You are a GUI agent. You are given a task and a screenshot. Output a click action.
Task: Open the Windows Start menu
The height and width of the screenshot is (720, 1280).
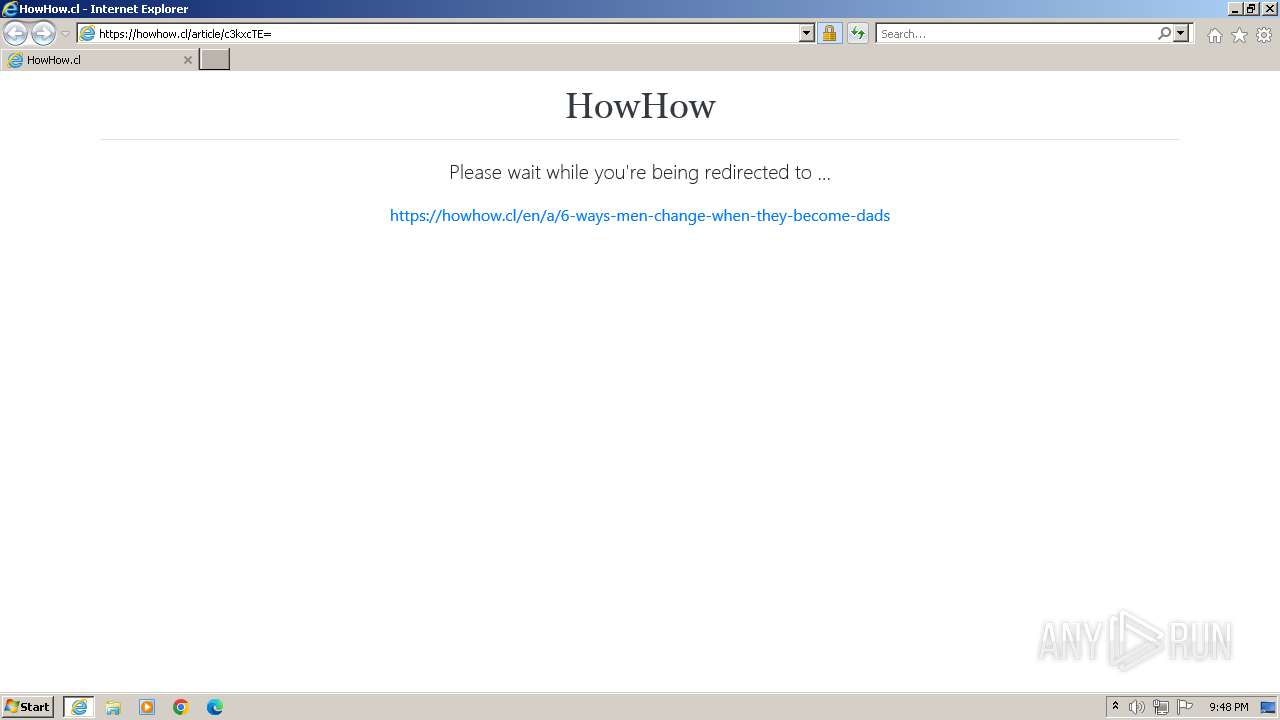(x=28, y=707)
